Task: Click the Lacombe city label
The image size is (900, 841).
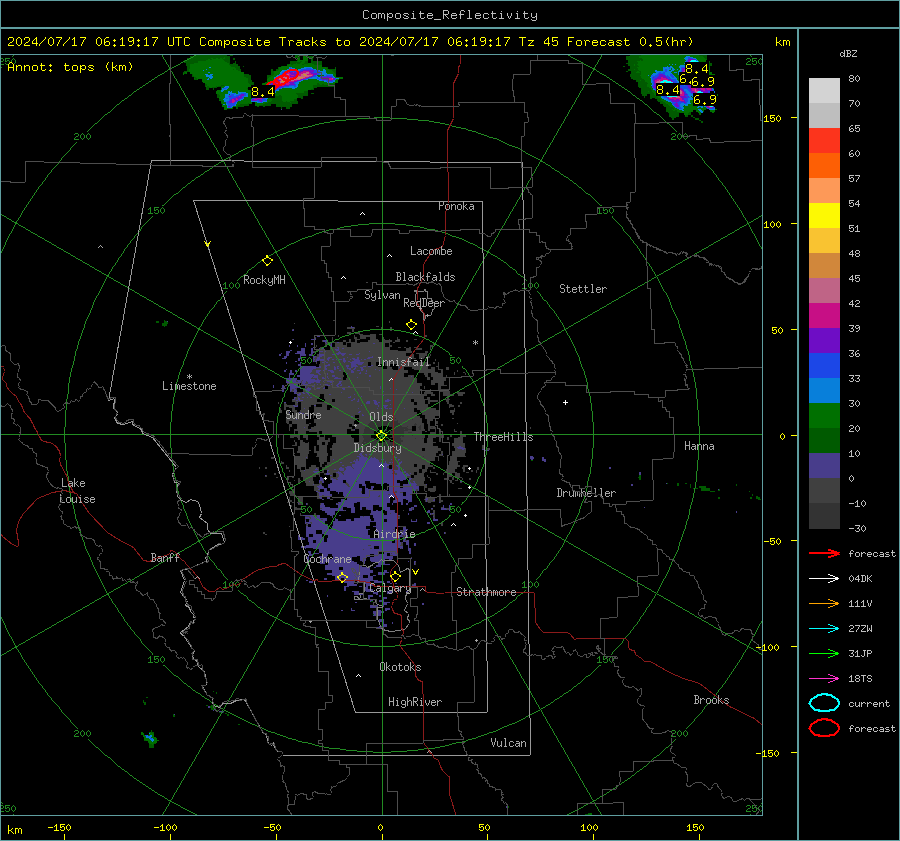Action: [431, 251]
